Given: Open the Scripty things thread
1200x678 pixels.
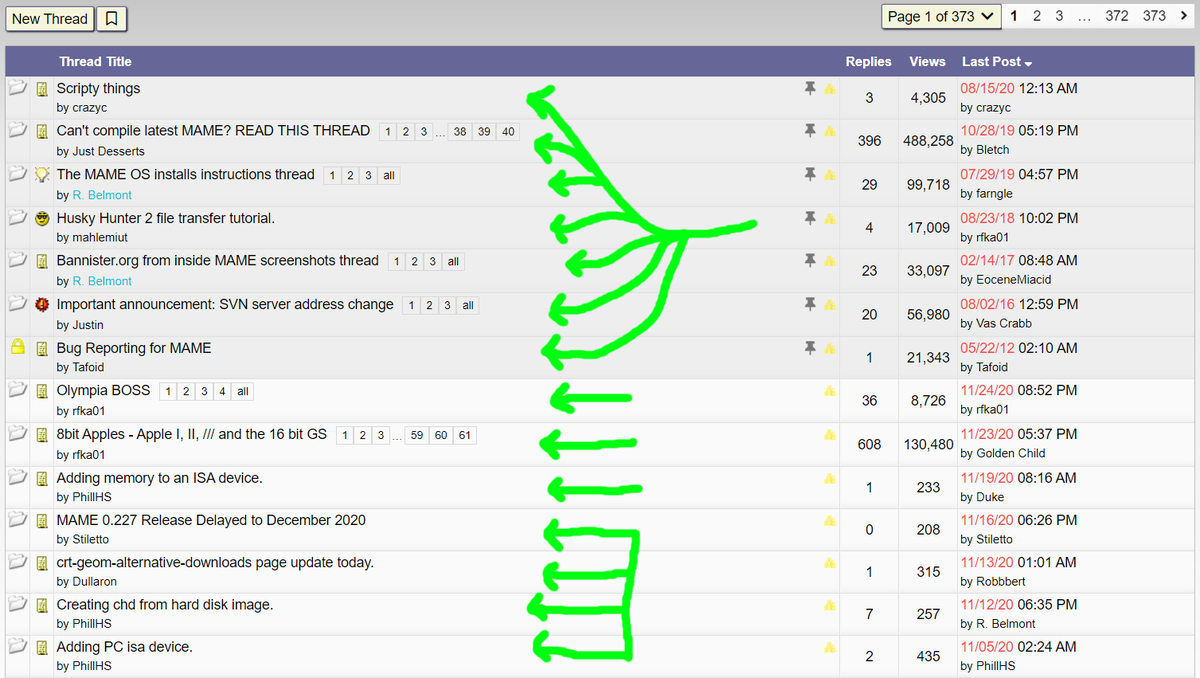Looking at the screenshot, I should (98, 89).
